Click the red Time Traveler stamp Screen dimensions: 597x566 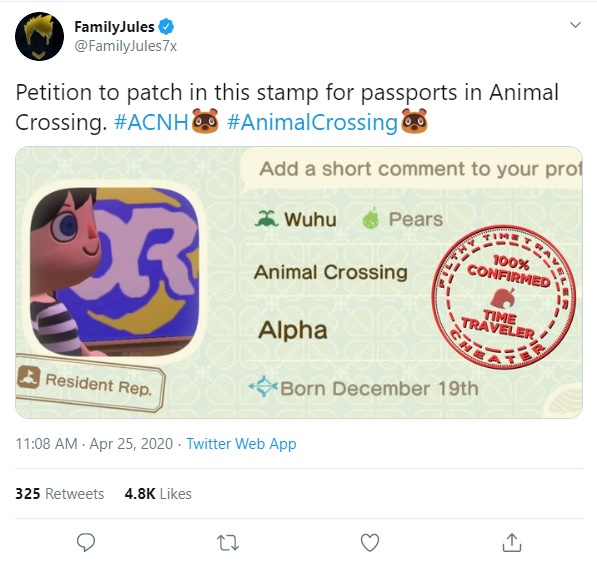click(503, 297)
